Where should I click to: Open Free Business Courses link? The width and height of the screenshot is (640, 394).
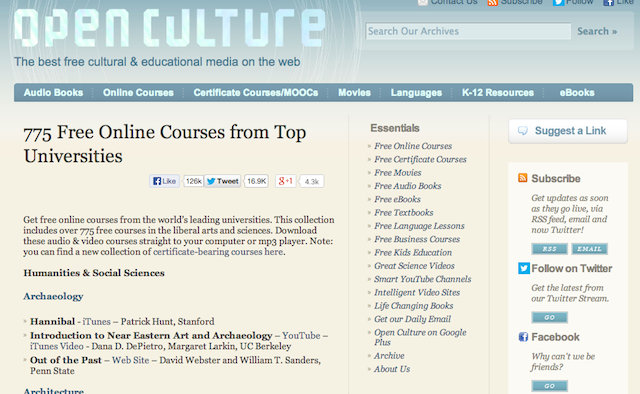click(417, 239)
